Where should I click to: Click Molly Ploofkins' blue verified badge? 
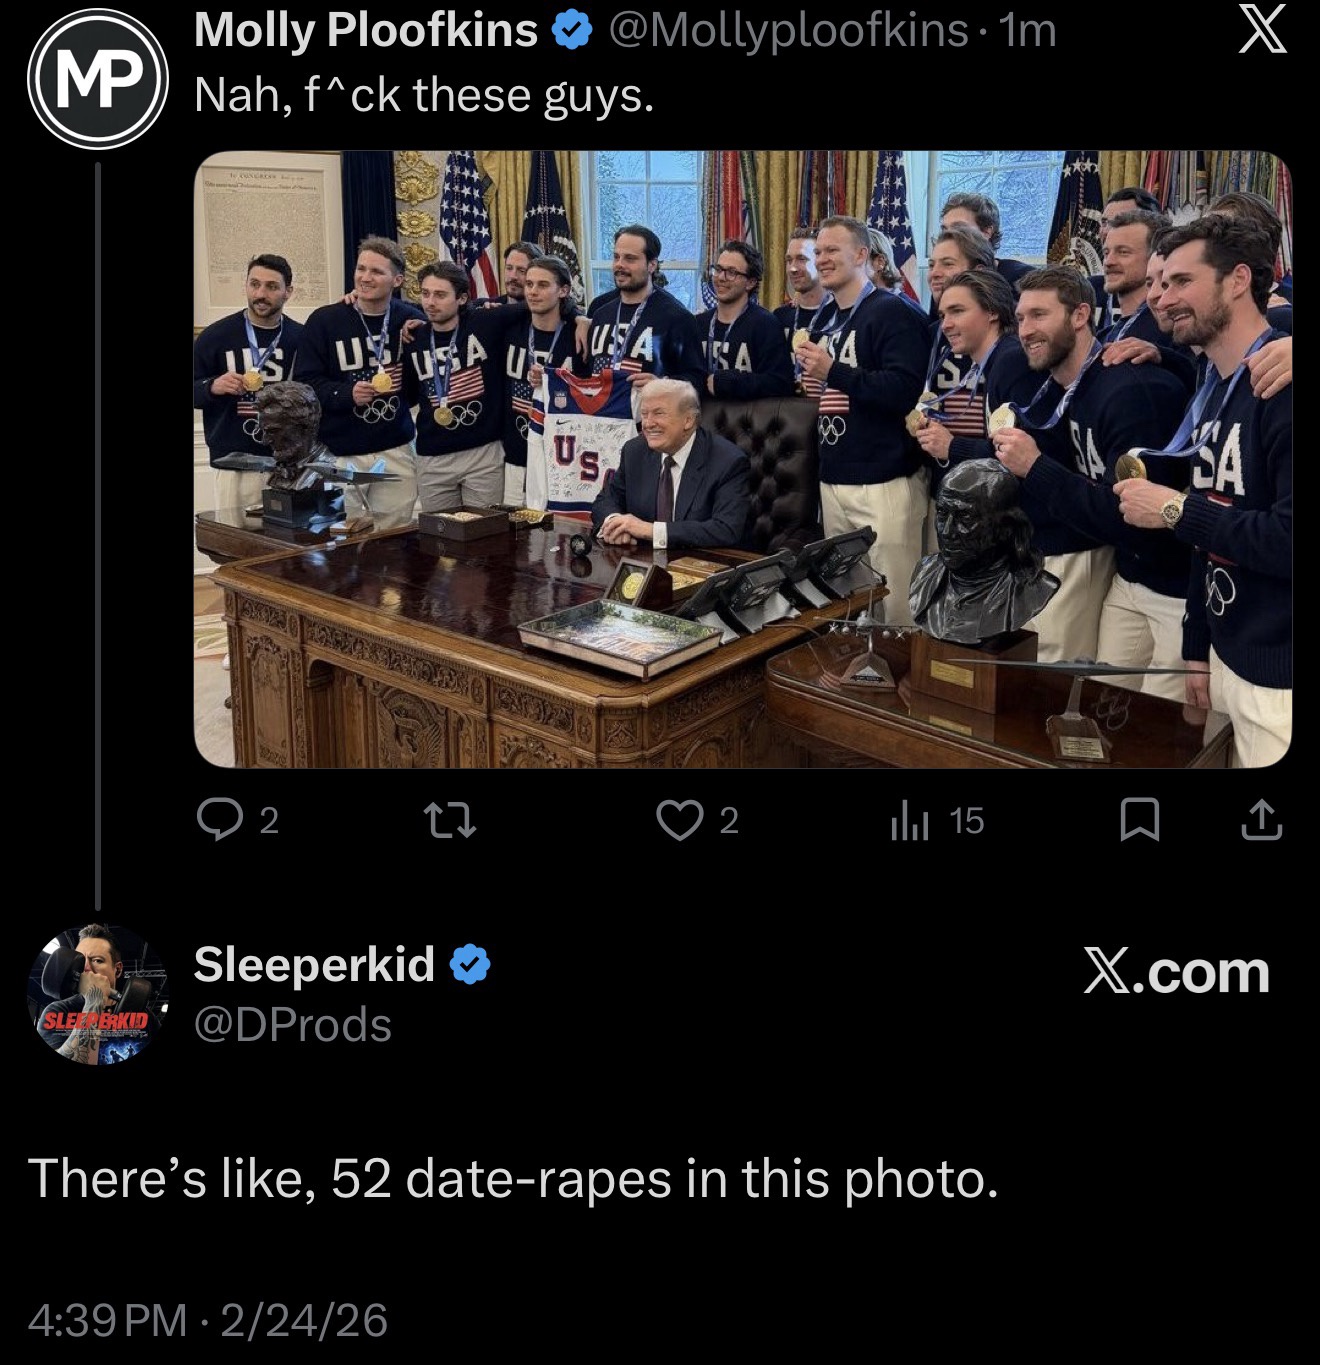[572, 32]
